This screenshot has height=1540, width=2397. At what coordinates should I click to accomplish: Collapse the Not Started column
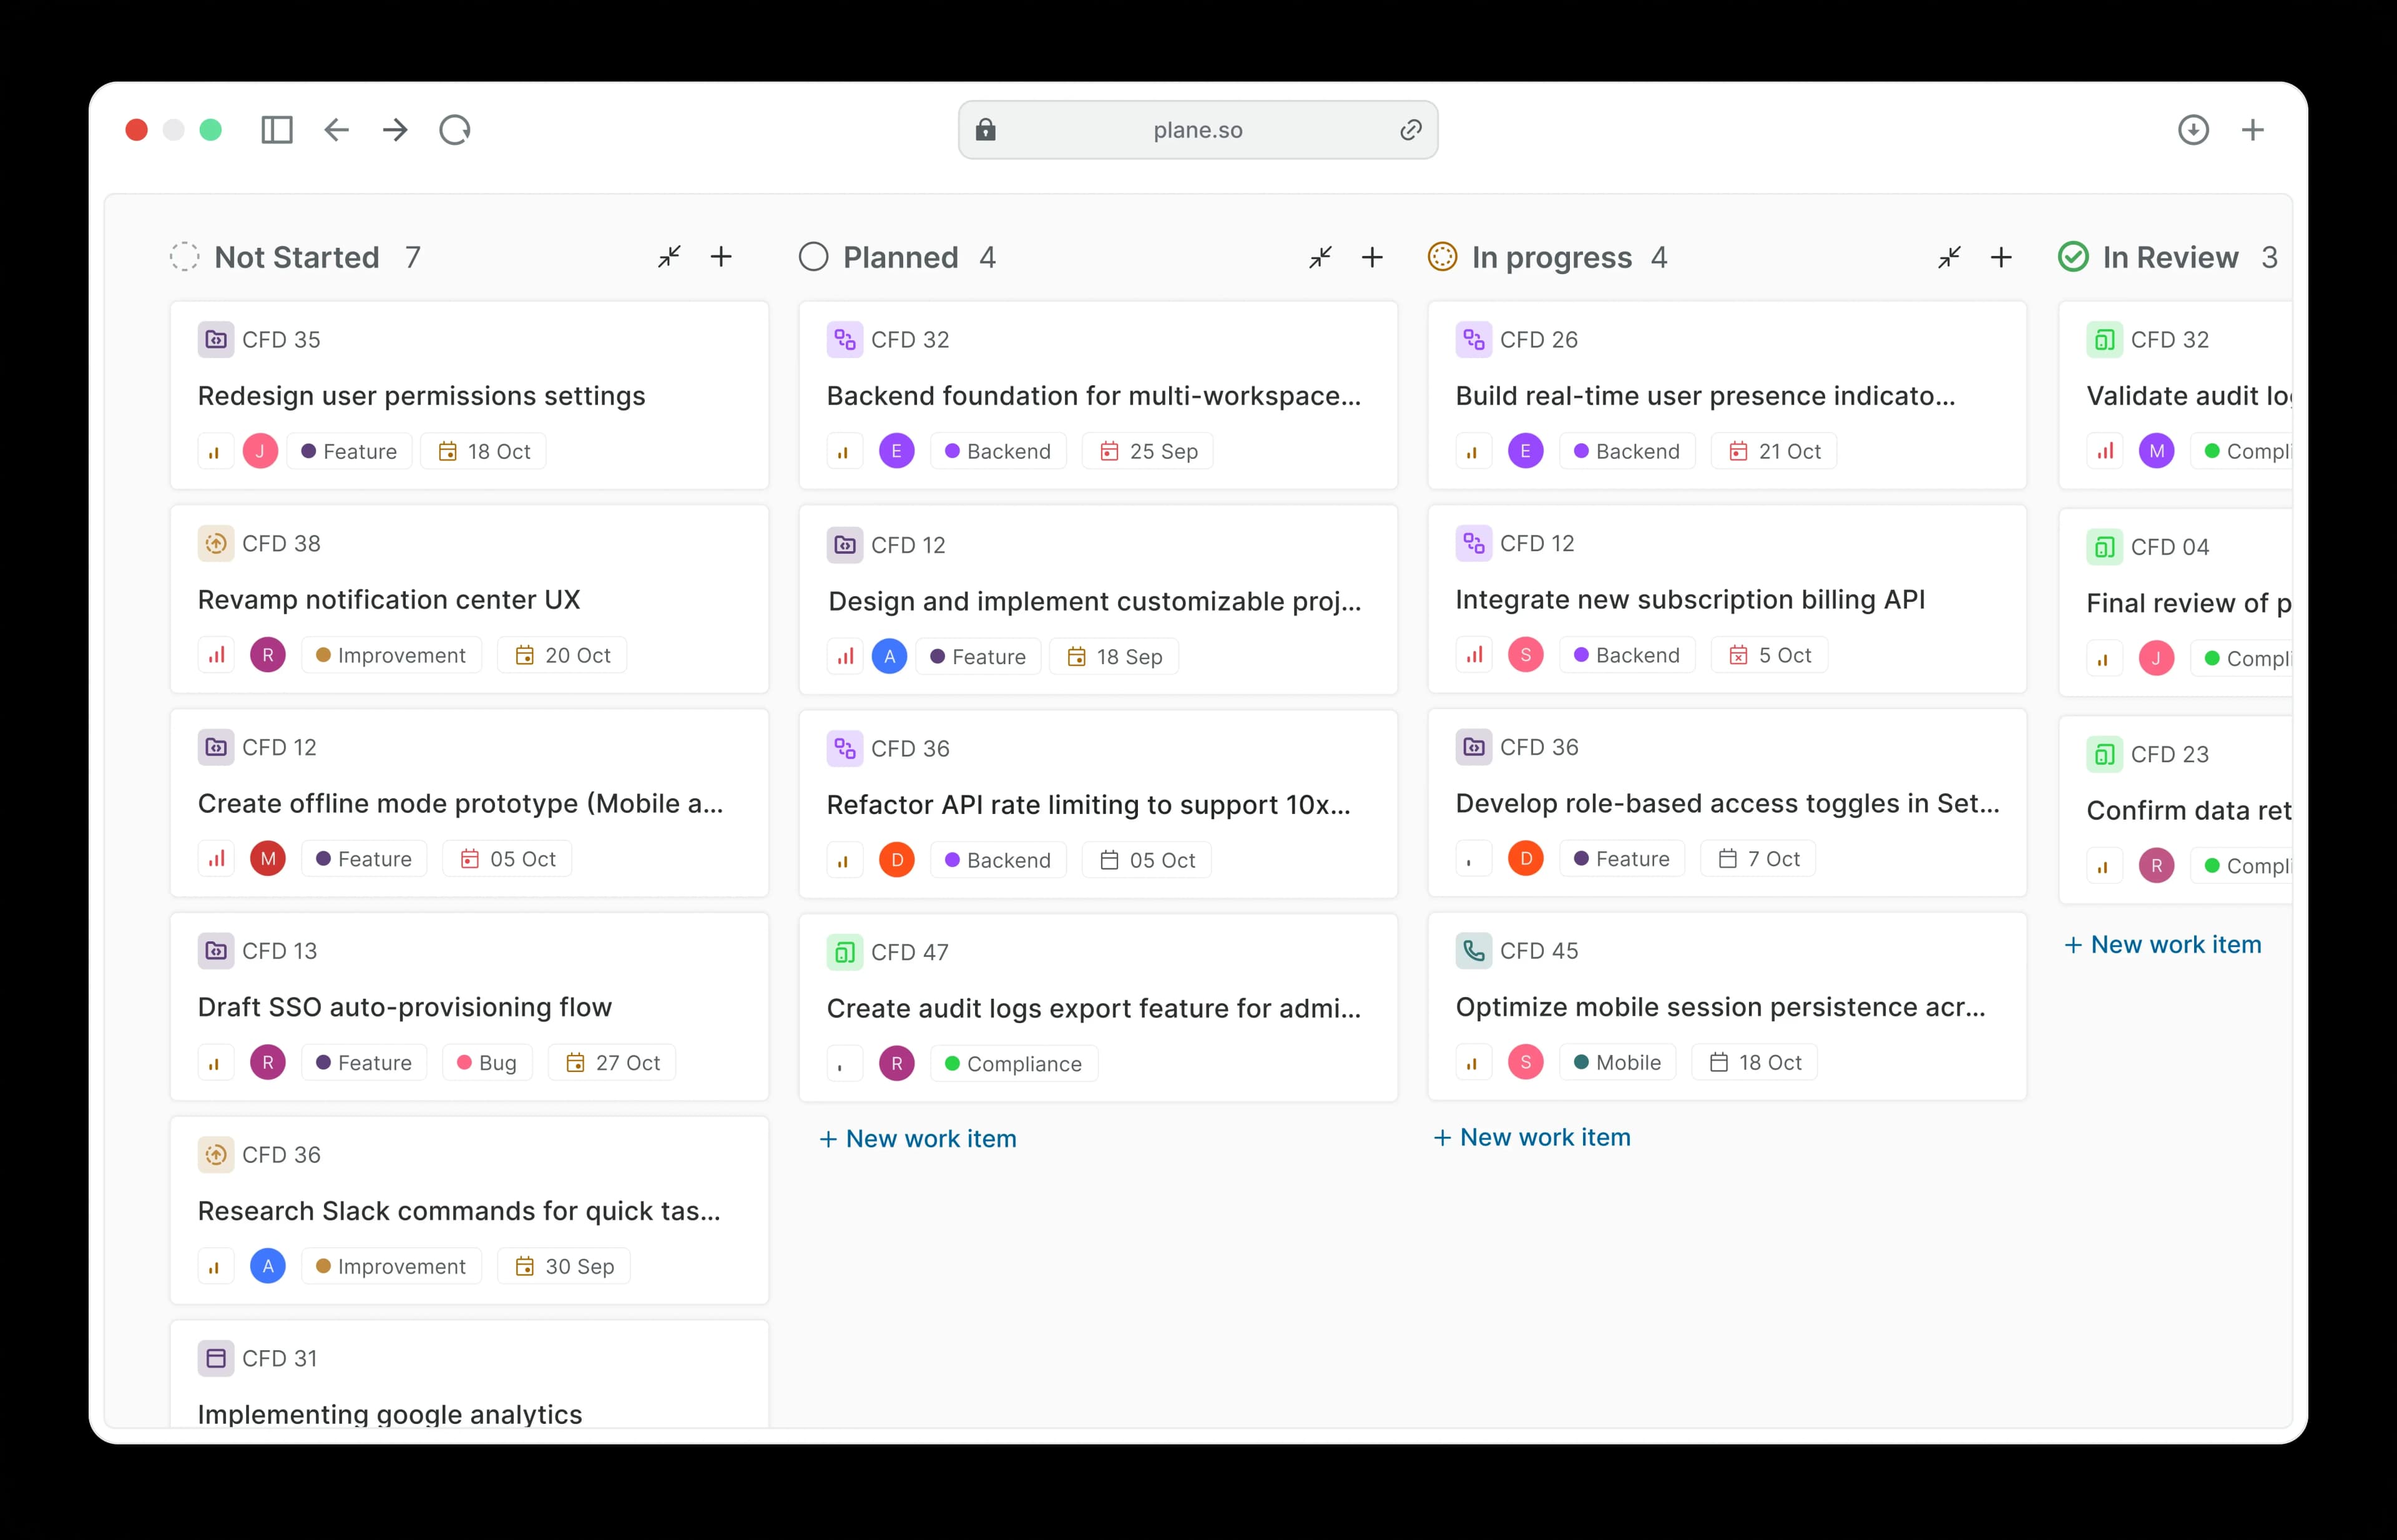(669, 257)
